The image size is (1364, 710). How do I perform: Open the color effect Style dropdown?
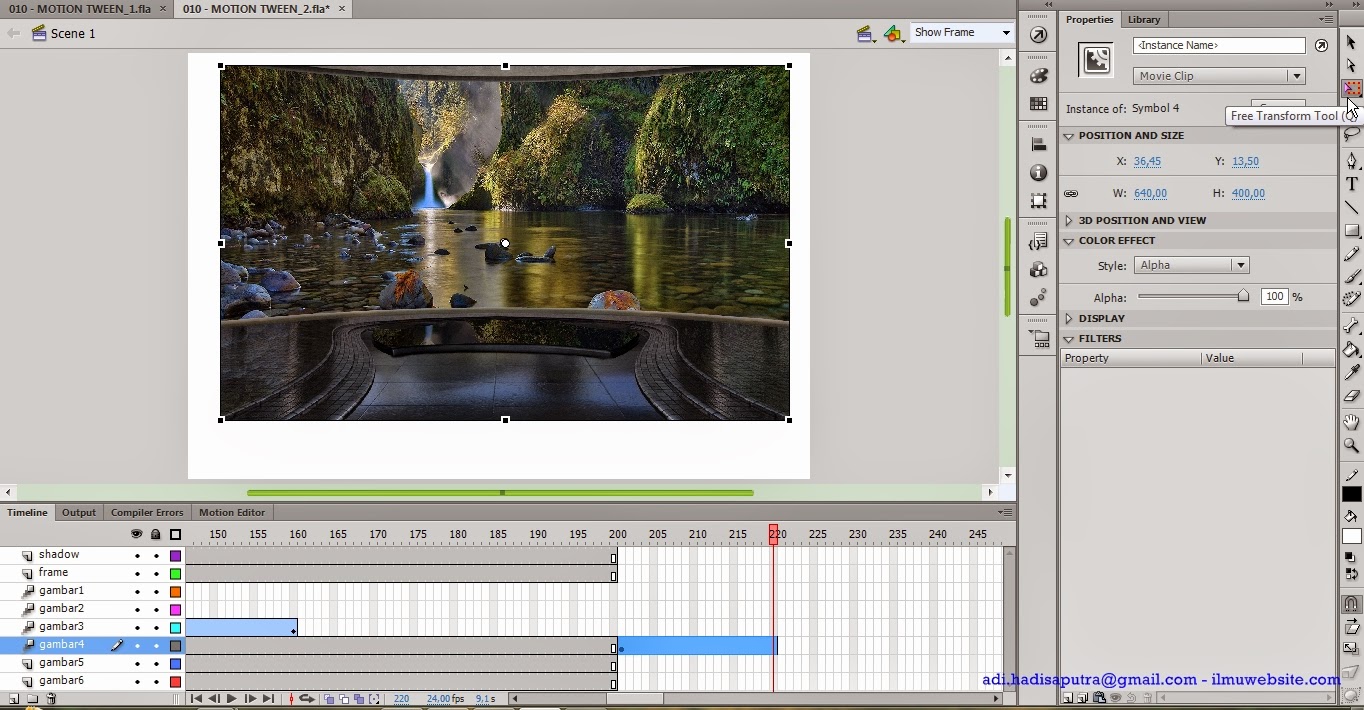pyautogui.click(x=1191, y=265)
